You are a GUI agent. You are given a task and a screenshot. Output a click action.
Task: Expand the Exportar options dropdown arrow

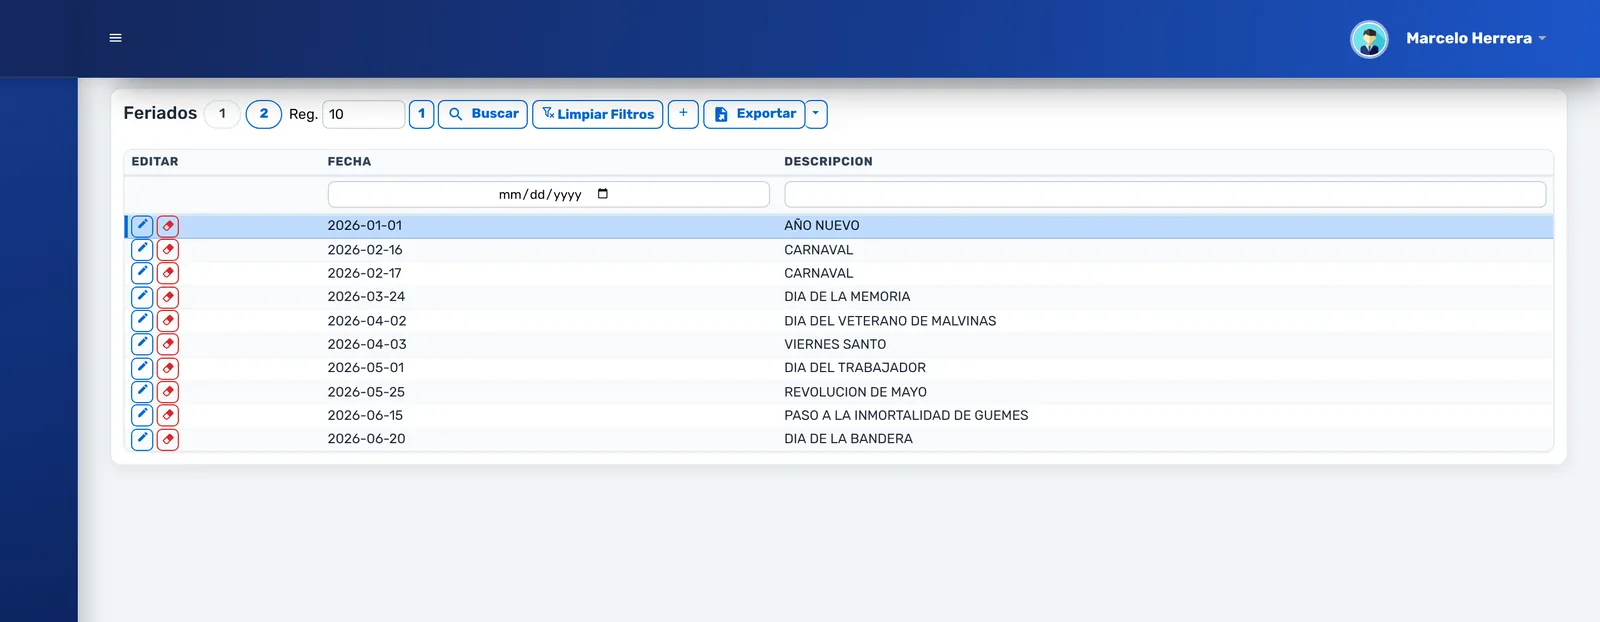coord(816,114)
